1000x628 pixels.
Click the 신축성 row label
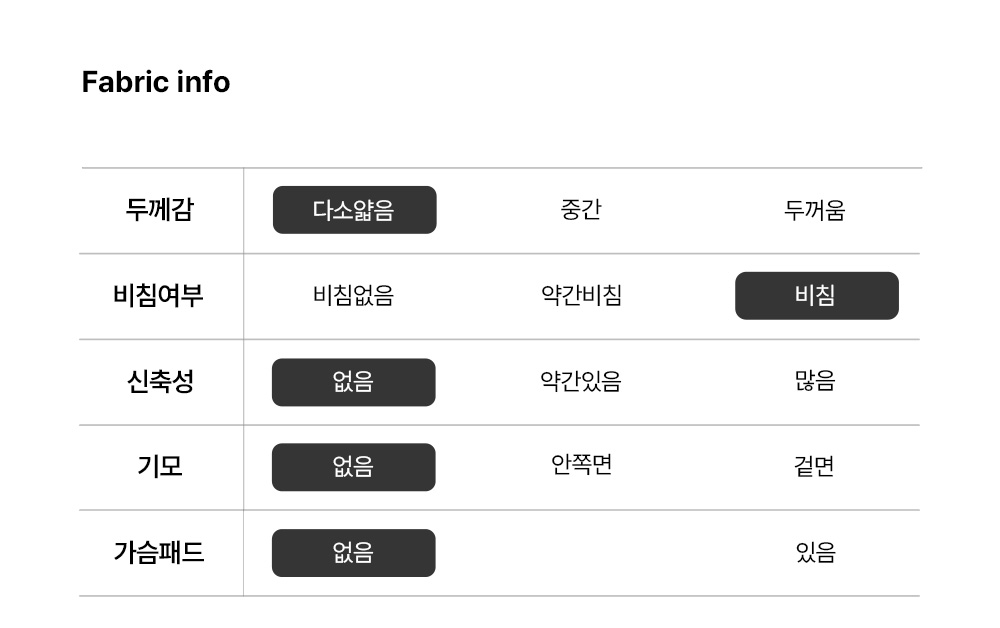[160, 382]
